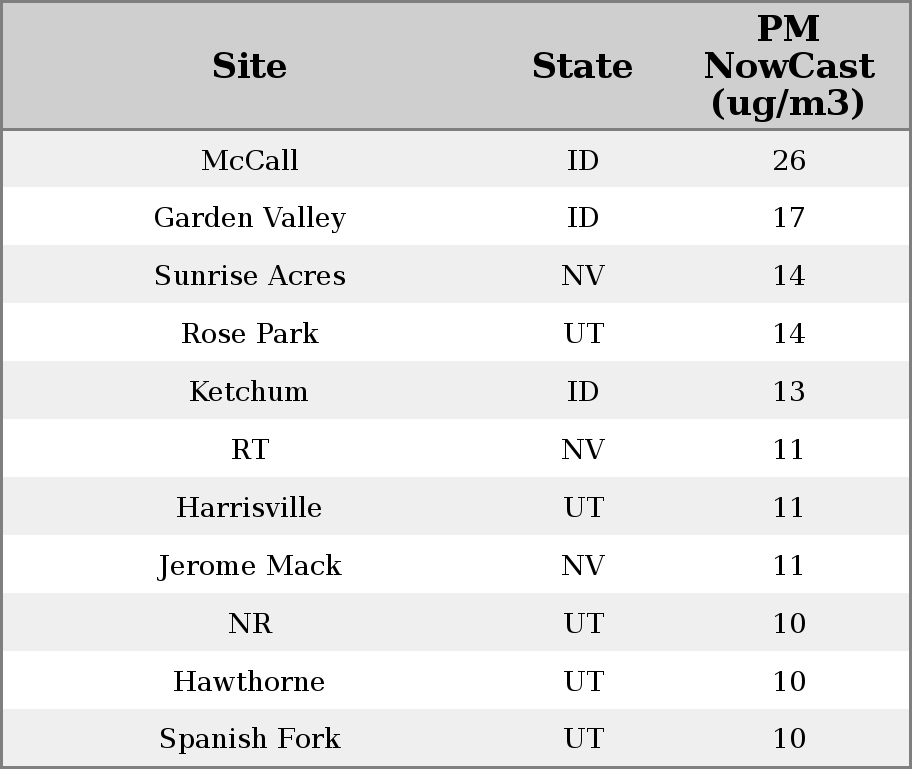Click the UT state cell for Hawthorne

click(x=582, y=682)
